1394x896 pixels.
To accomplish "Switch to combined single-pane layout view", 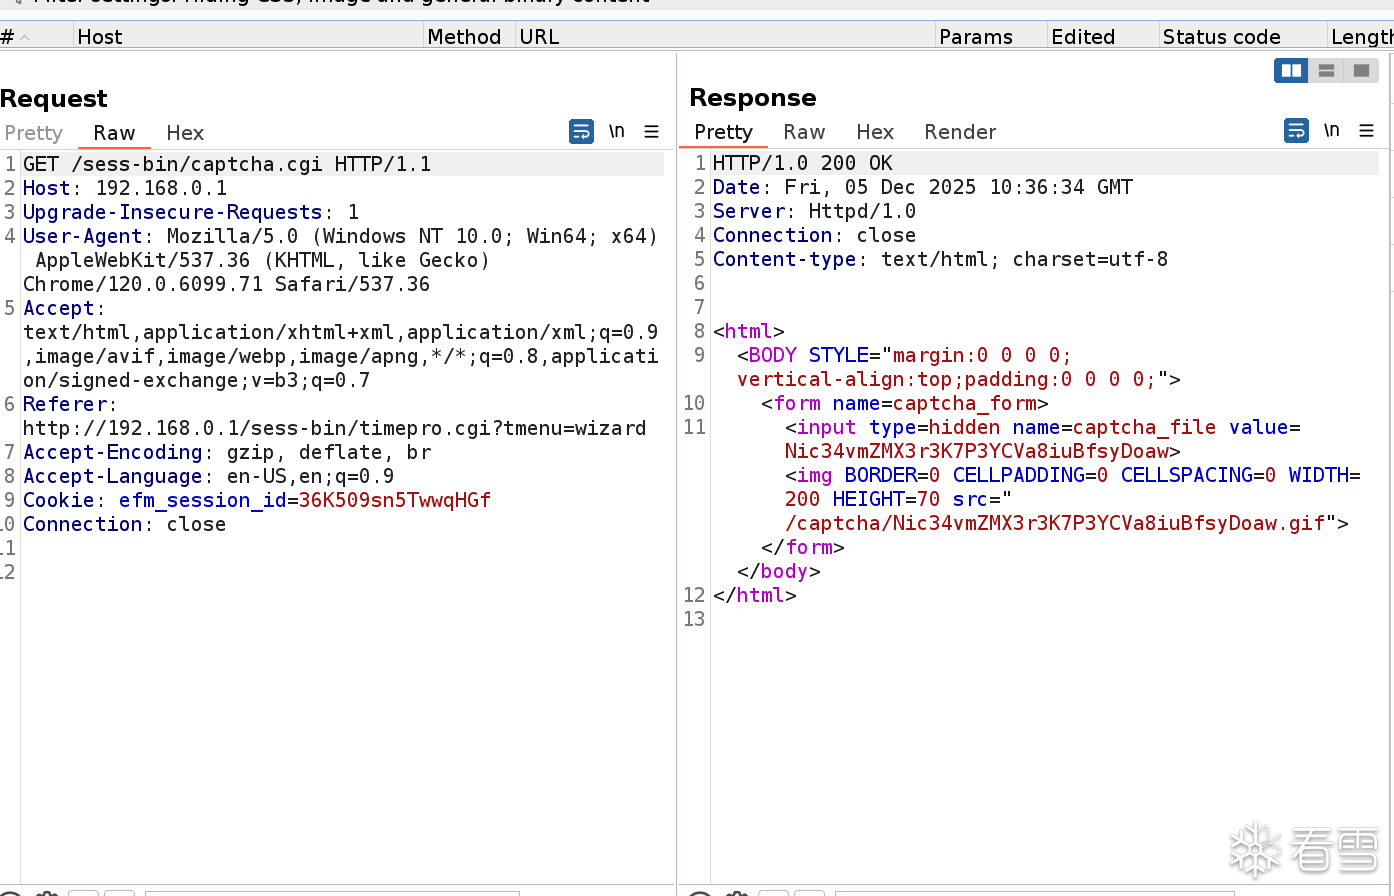I will click(1361, 71).
